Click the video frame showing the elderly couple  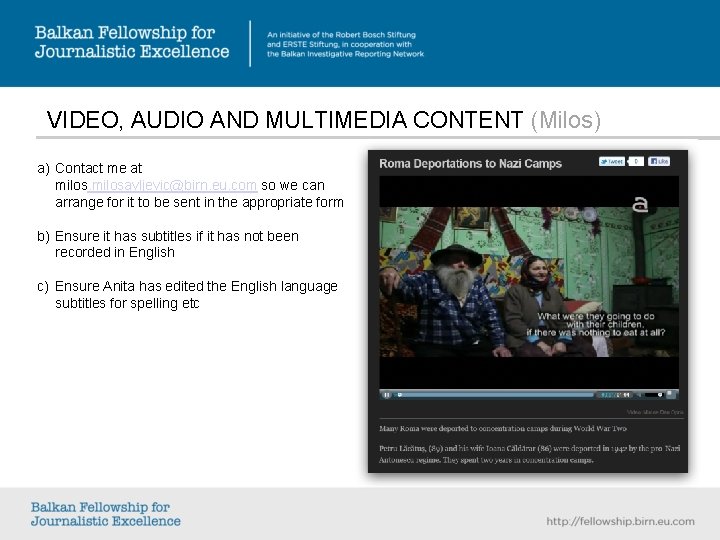coord(529,281)
